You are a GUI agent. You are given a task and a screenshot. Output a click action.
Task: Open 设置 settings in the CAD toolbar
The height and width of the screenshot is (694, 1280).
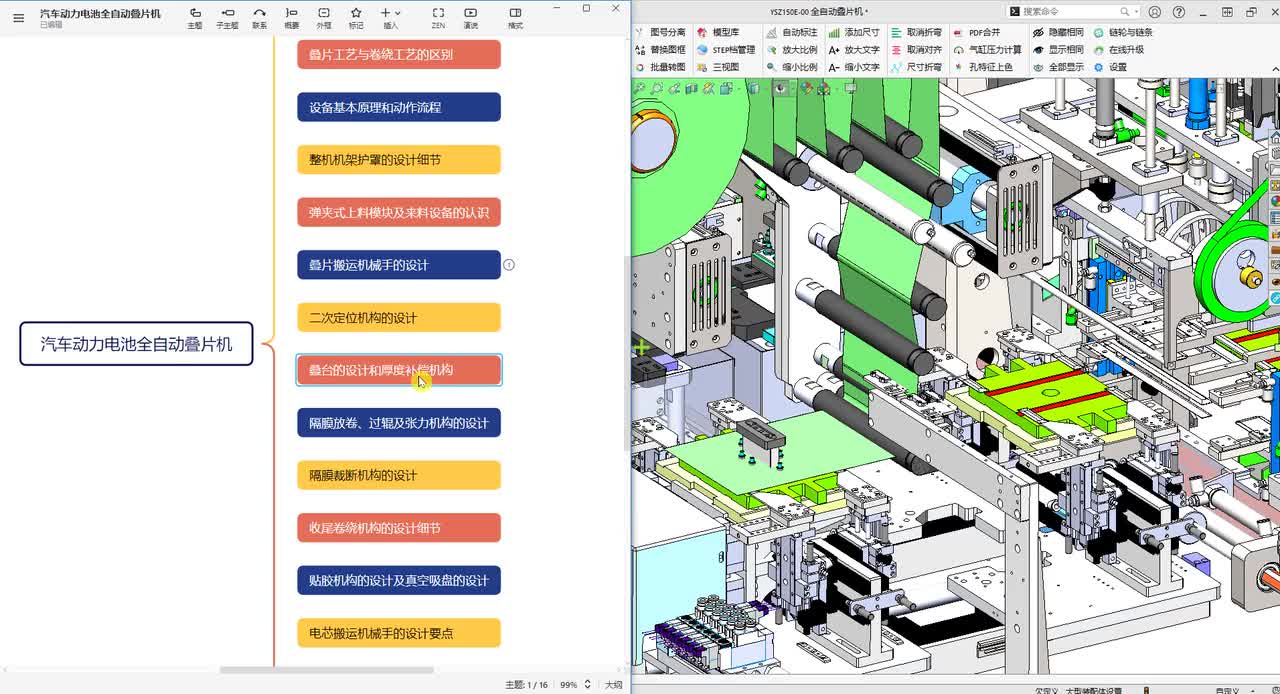[1110, 67]
